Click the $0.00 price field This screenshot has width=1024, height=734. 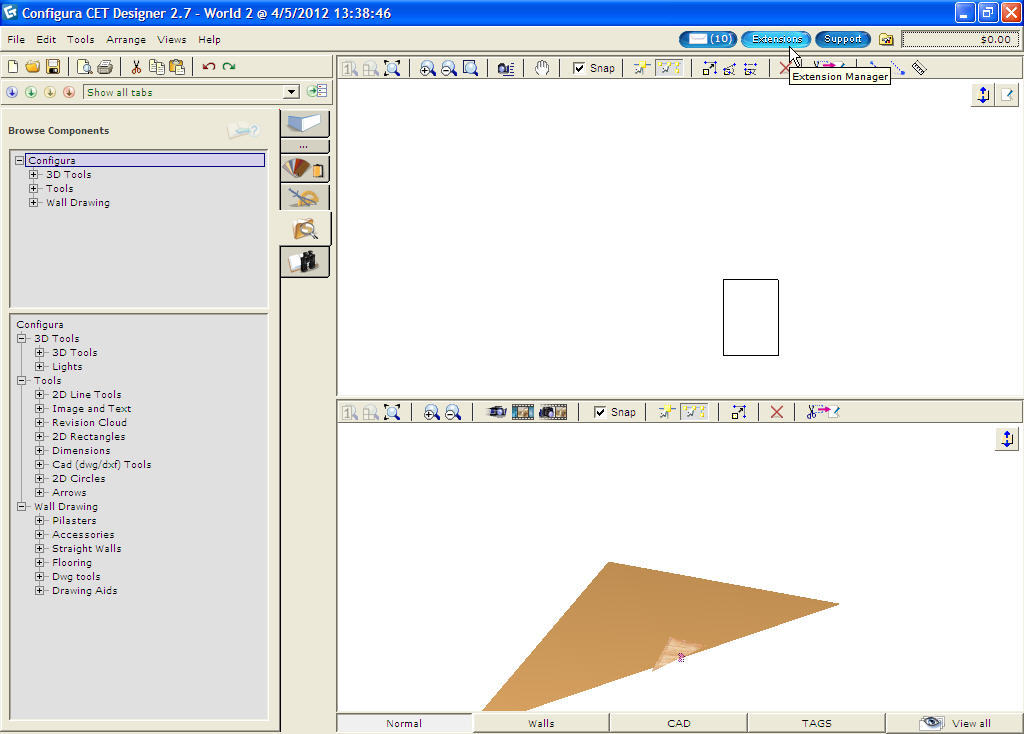pyautogui.click(x=959, y=40)
